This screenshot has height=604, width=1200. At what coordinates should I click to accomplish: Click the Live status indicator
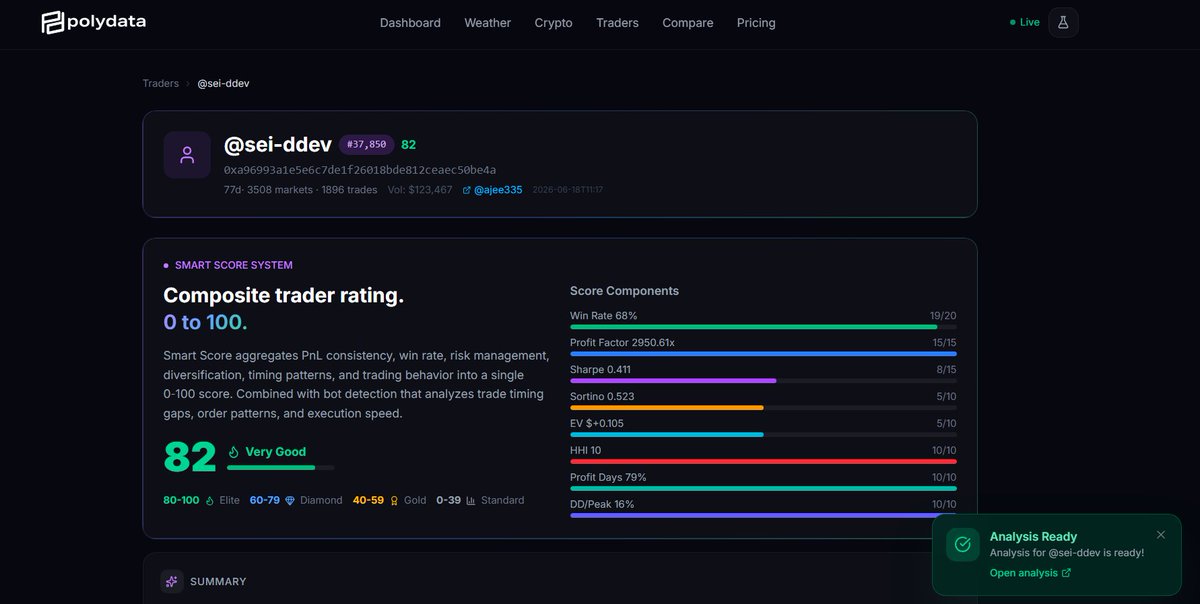(1025, 22)
